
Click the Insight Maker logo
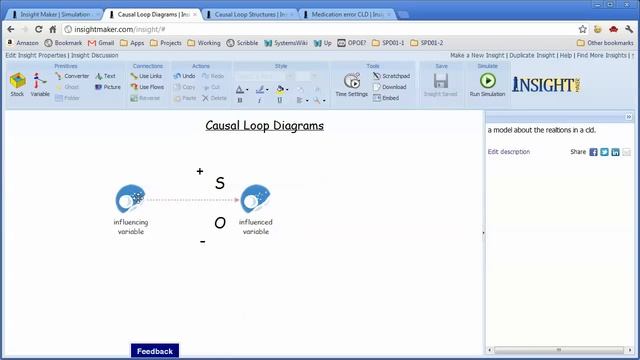[547, 84]
